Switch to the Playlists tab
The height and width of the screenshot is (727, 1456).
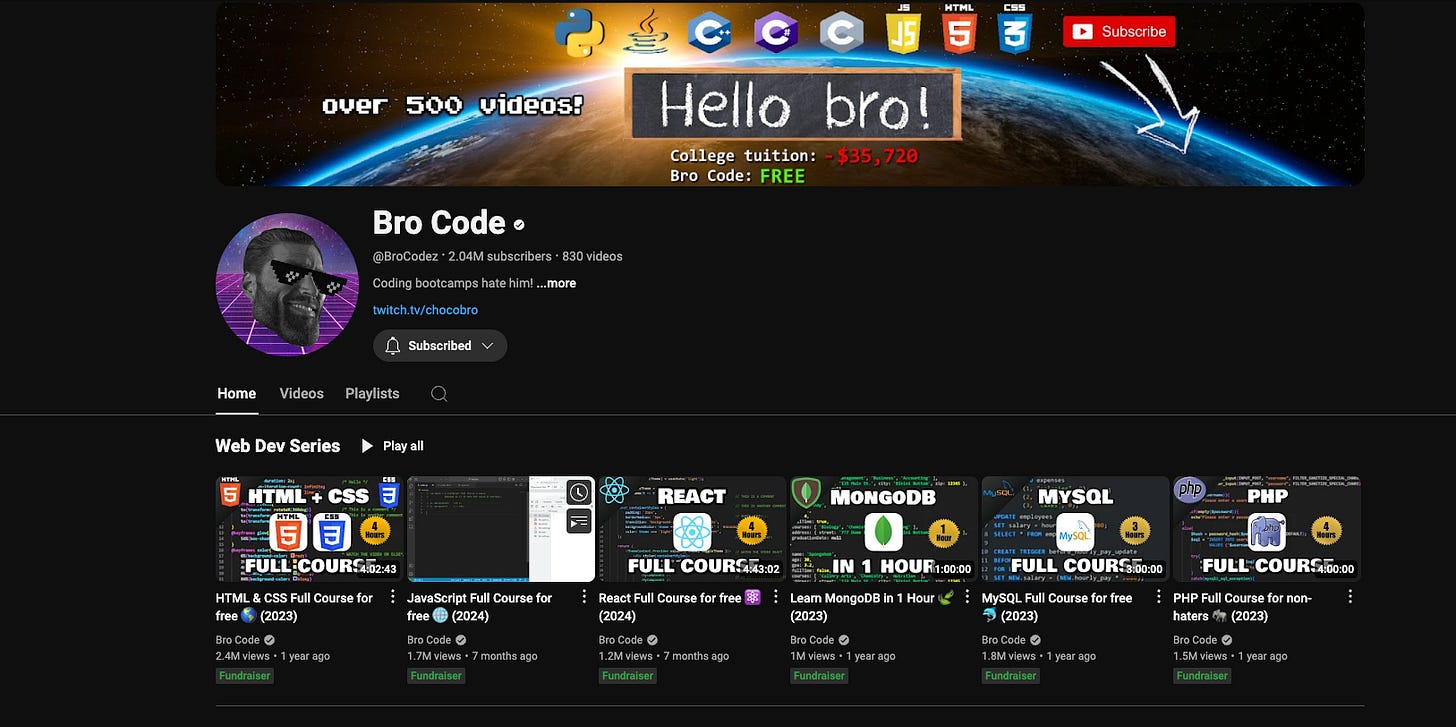(372, 393)
